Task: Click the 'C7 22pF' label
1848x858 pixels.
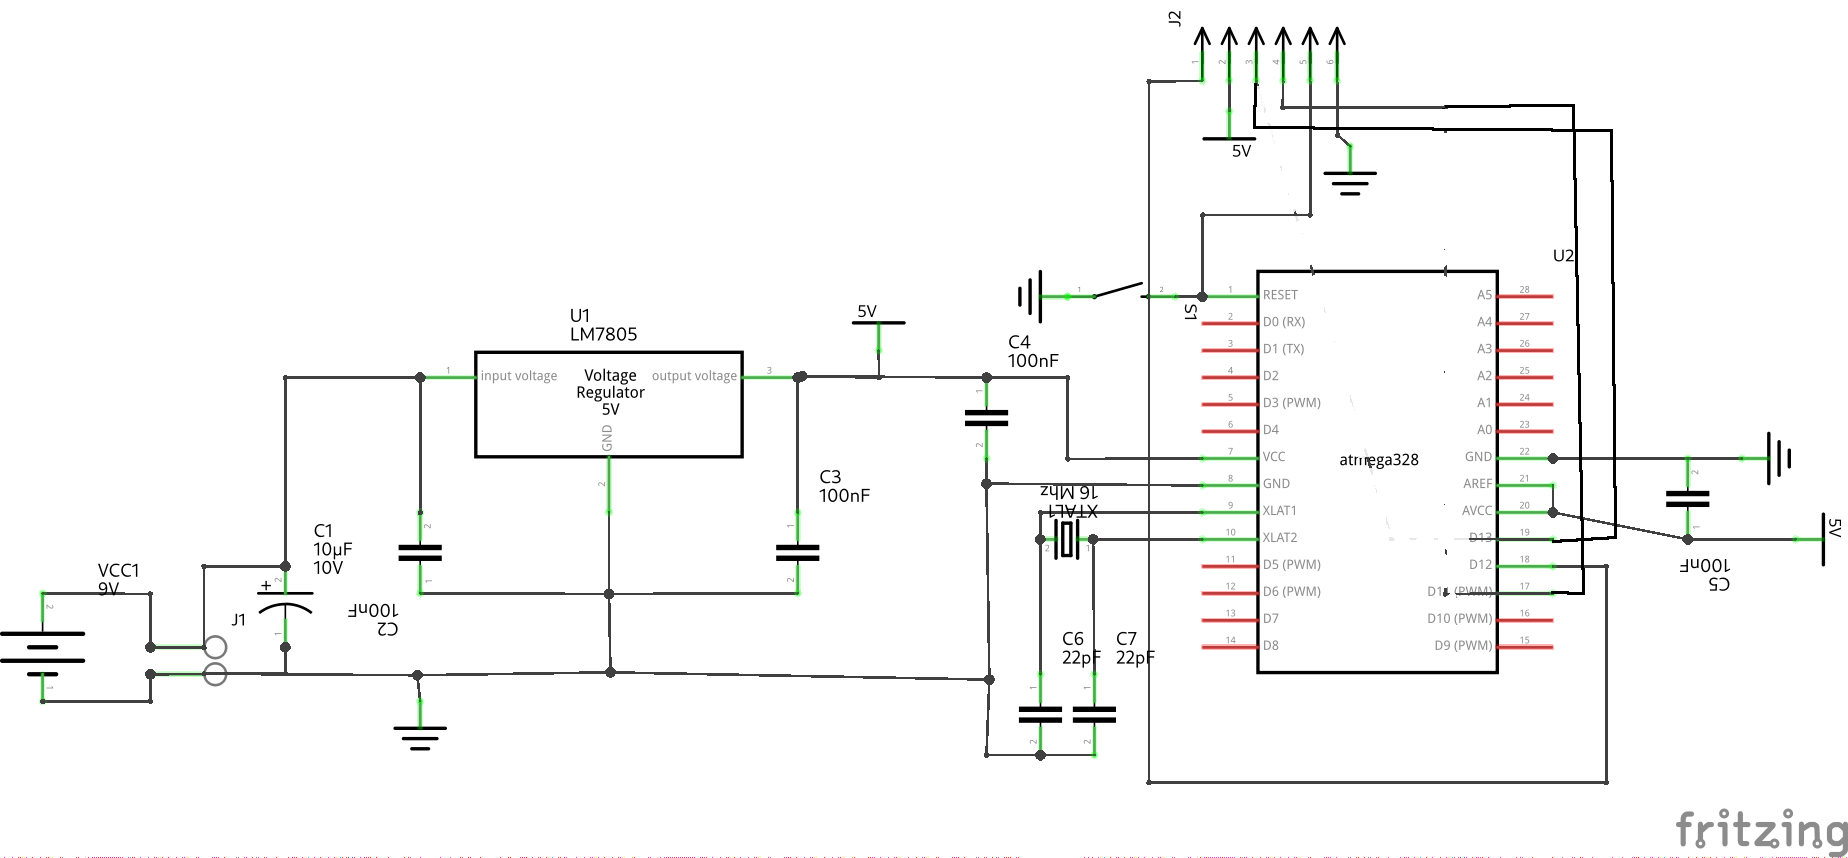Action: [1135, 648]
